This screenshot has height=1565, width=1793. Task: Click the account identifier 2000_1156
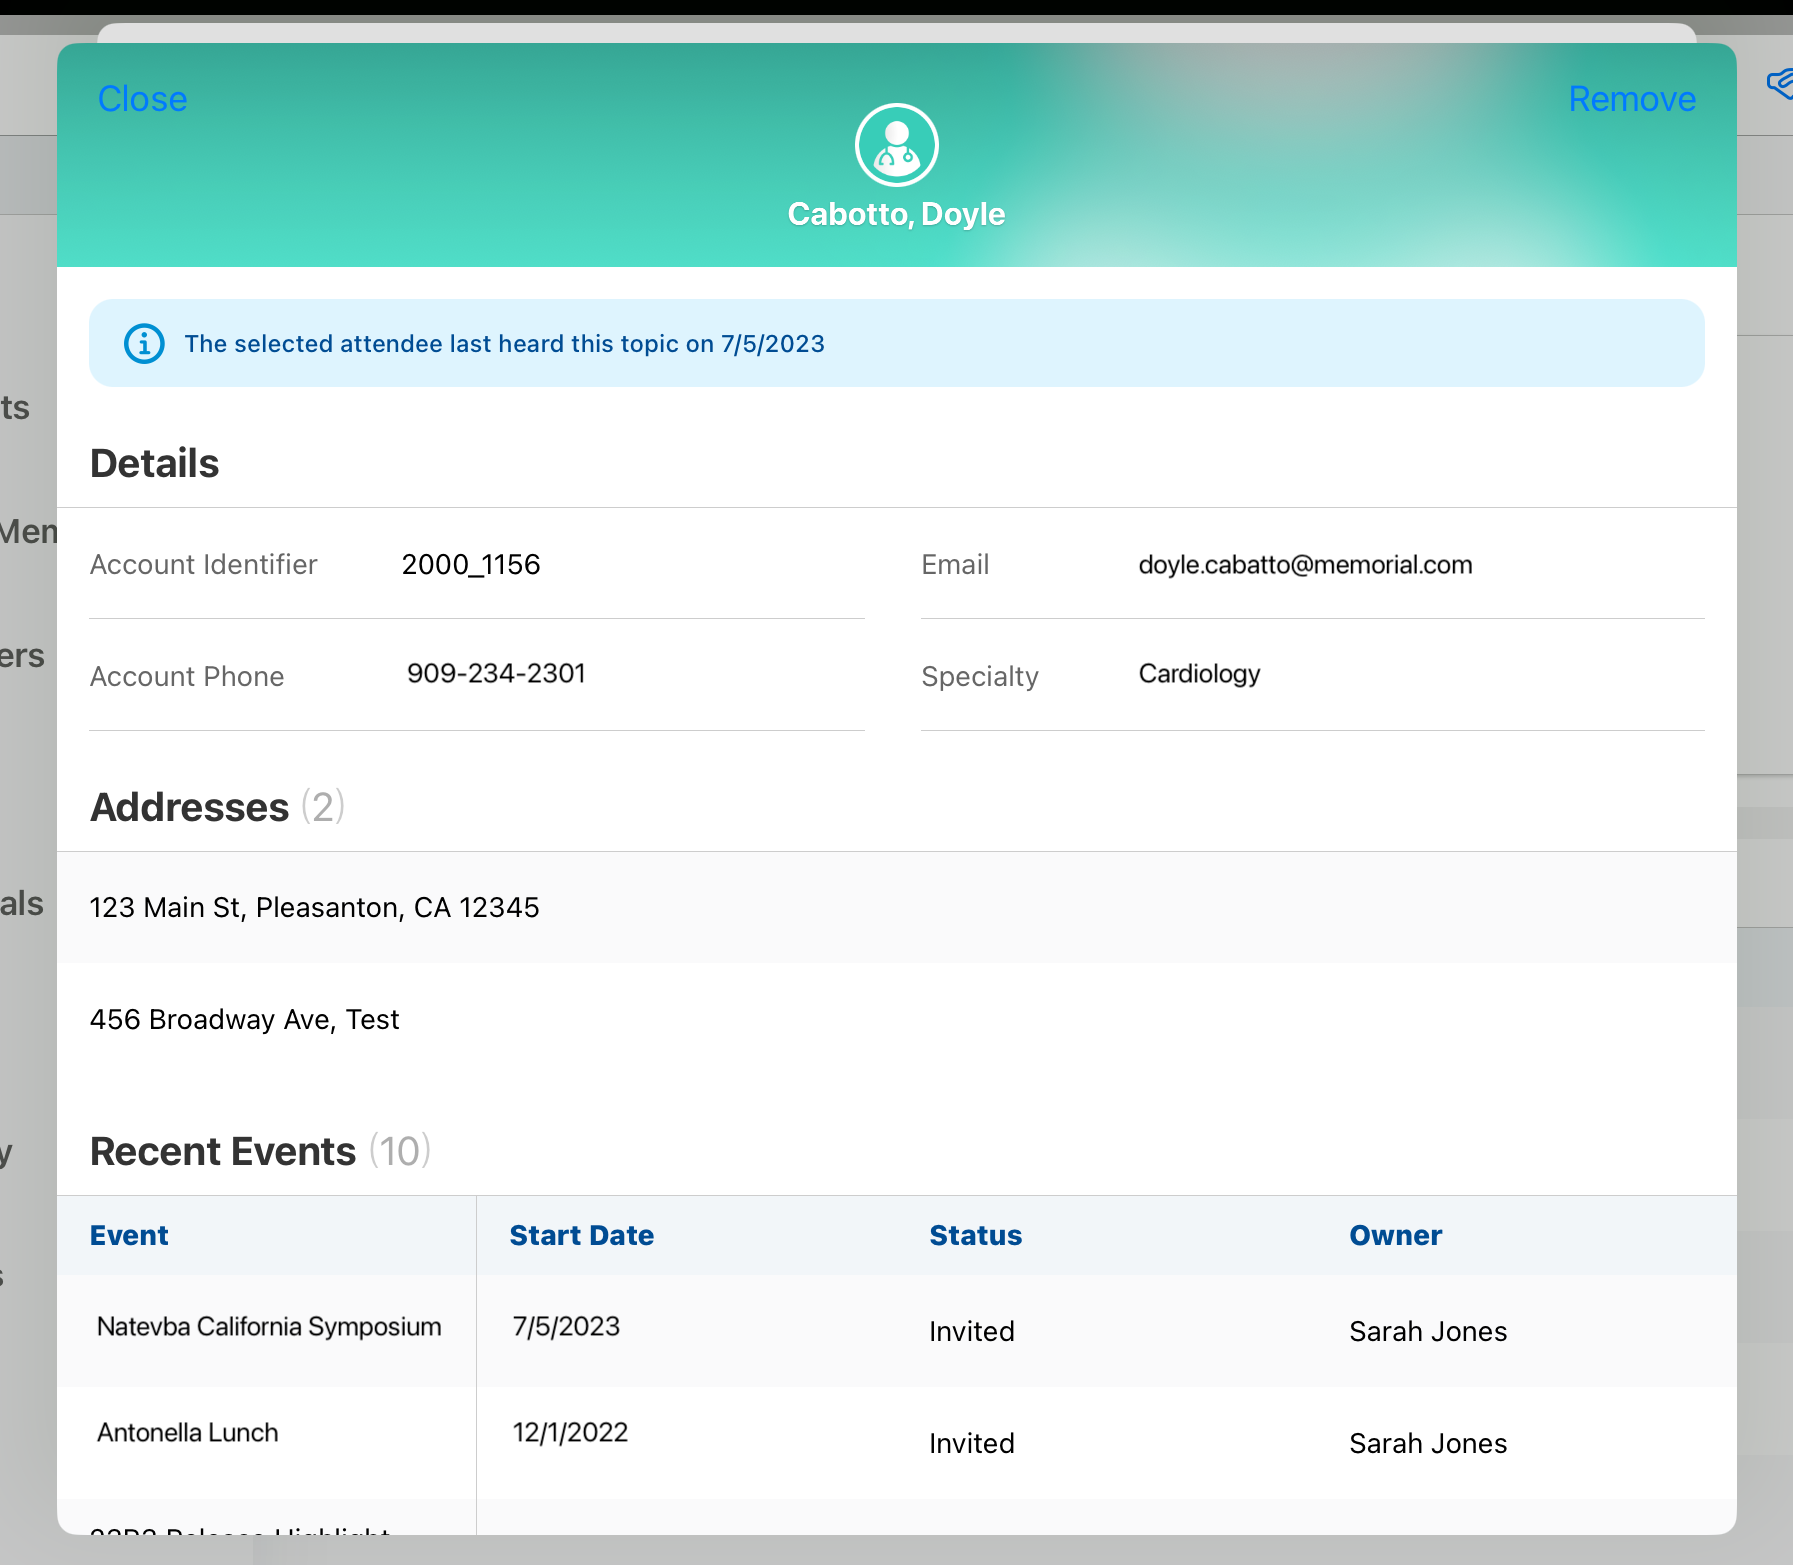[470, 565]
